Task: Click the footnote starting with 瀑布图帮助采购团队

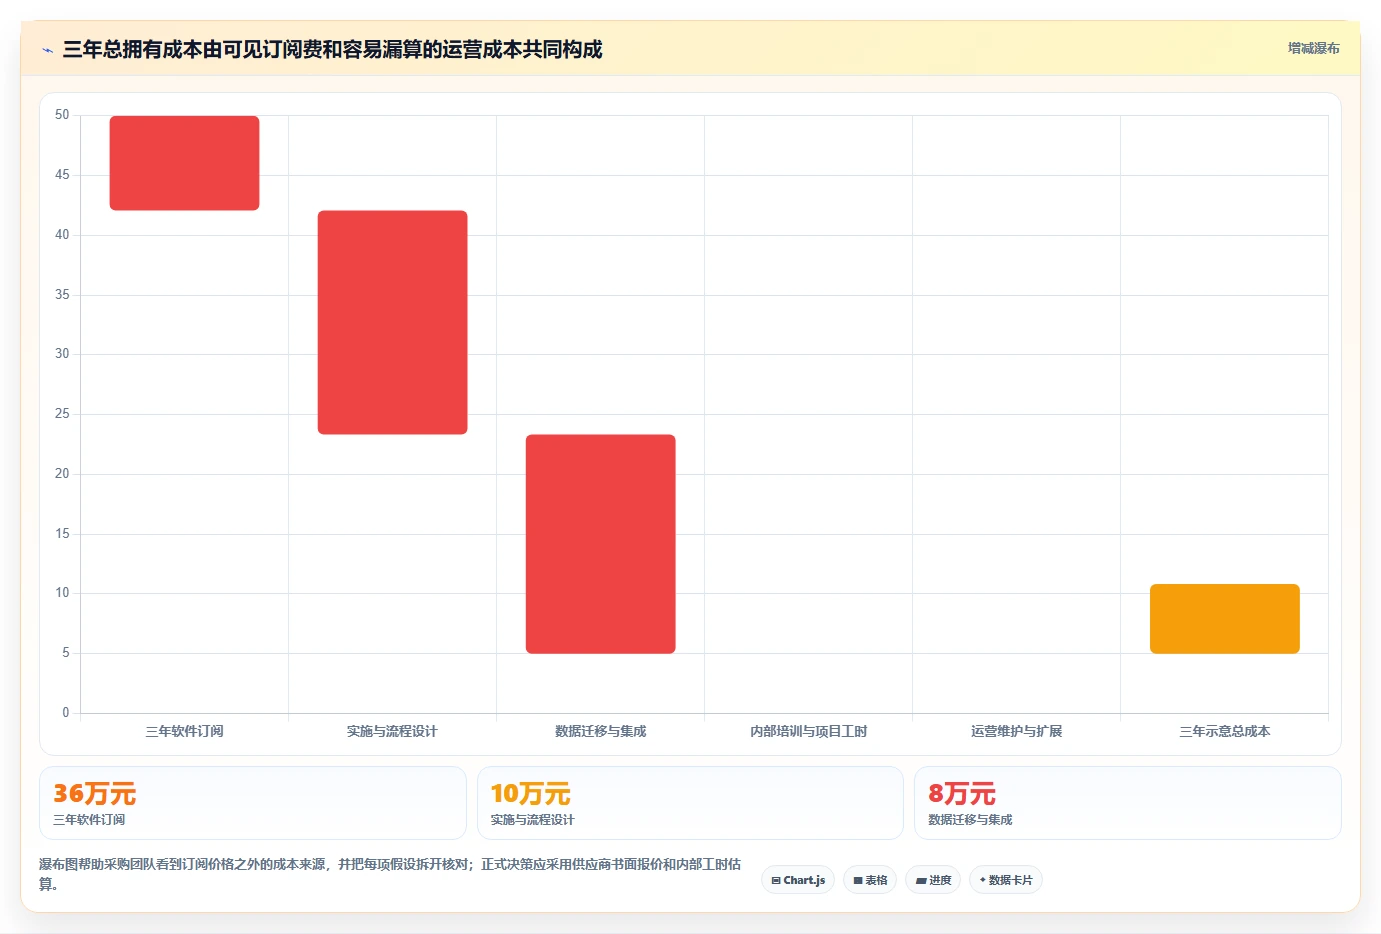Action: coord(390,874)
